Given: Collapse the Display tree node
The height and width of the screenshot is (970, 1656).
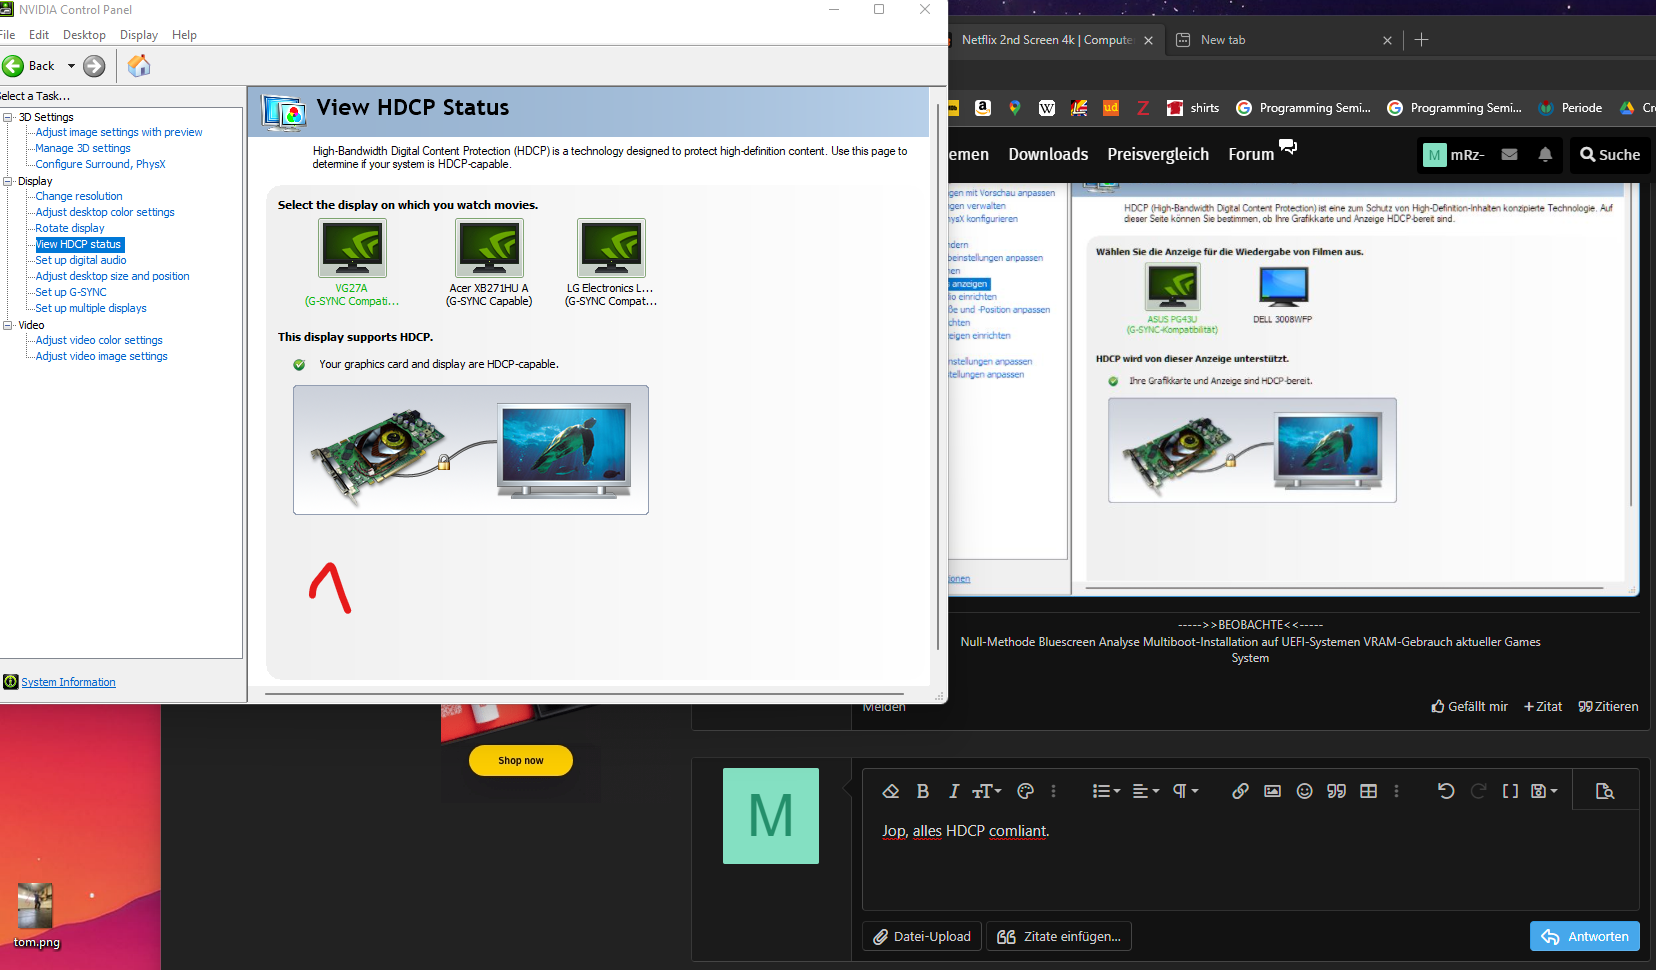Looking at the screenshot, I should pyautogui.click(x=8, y=181).
